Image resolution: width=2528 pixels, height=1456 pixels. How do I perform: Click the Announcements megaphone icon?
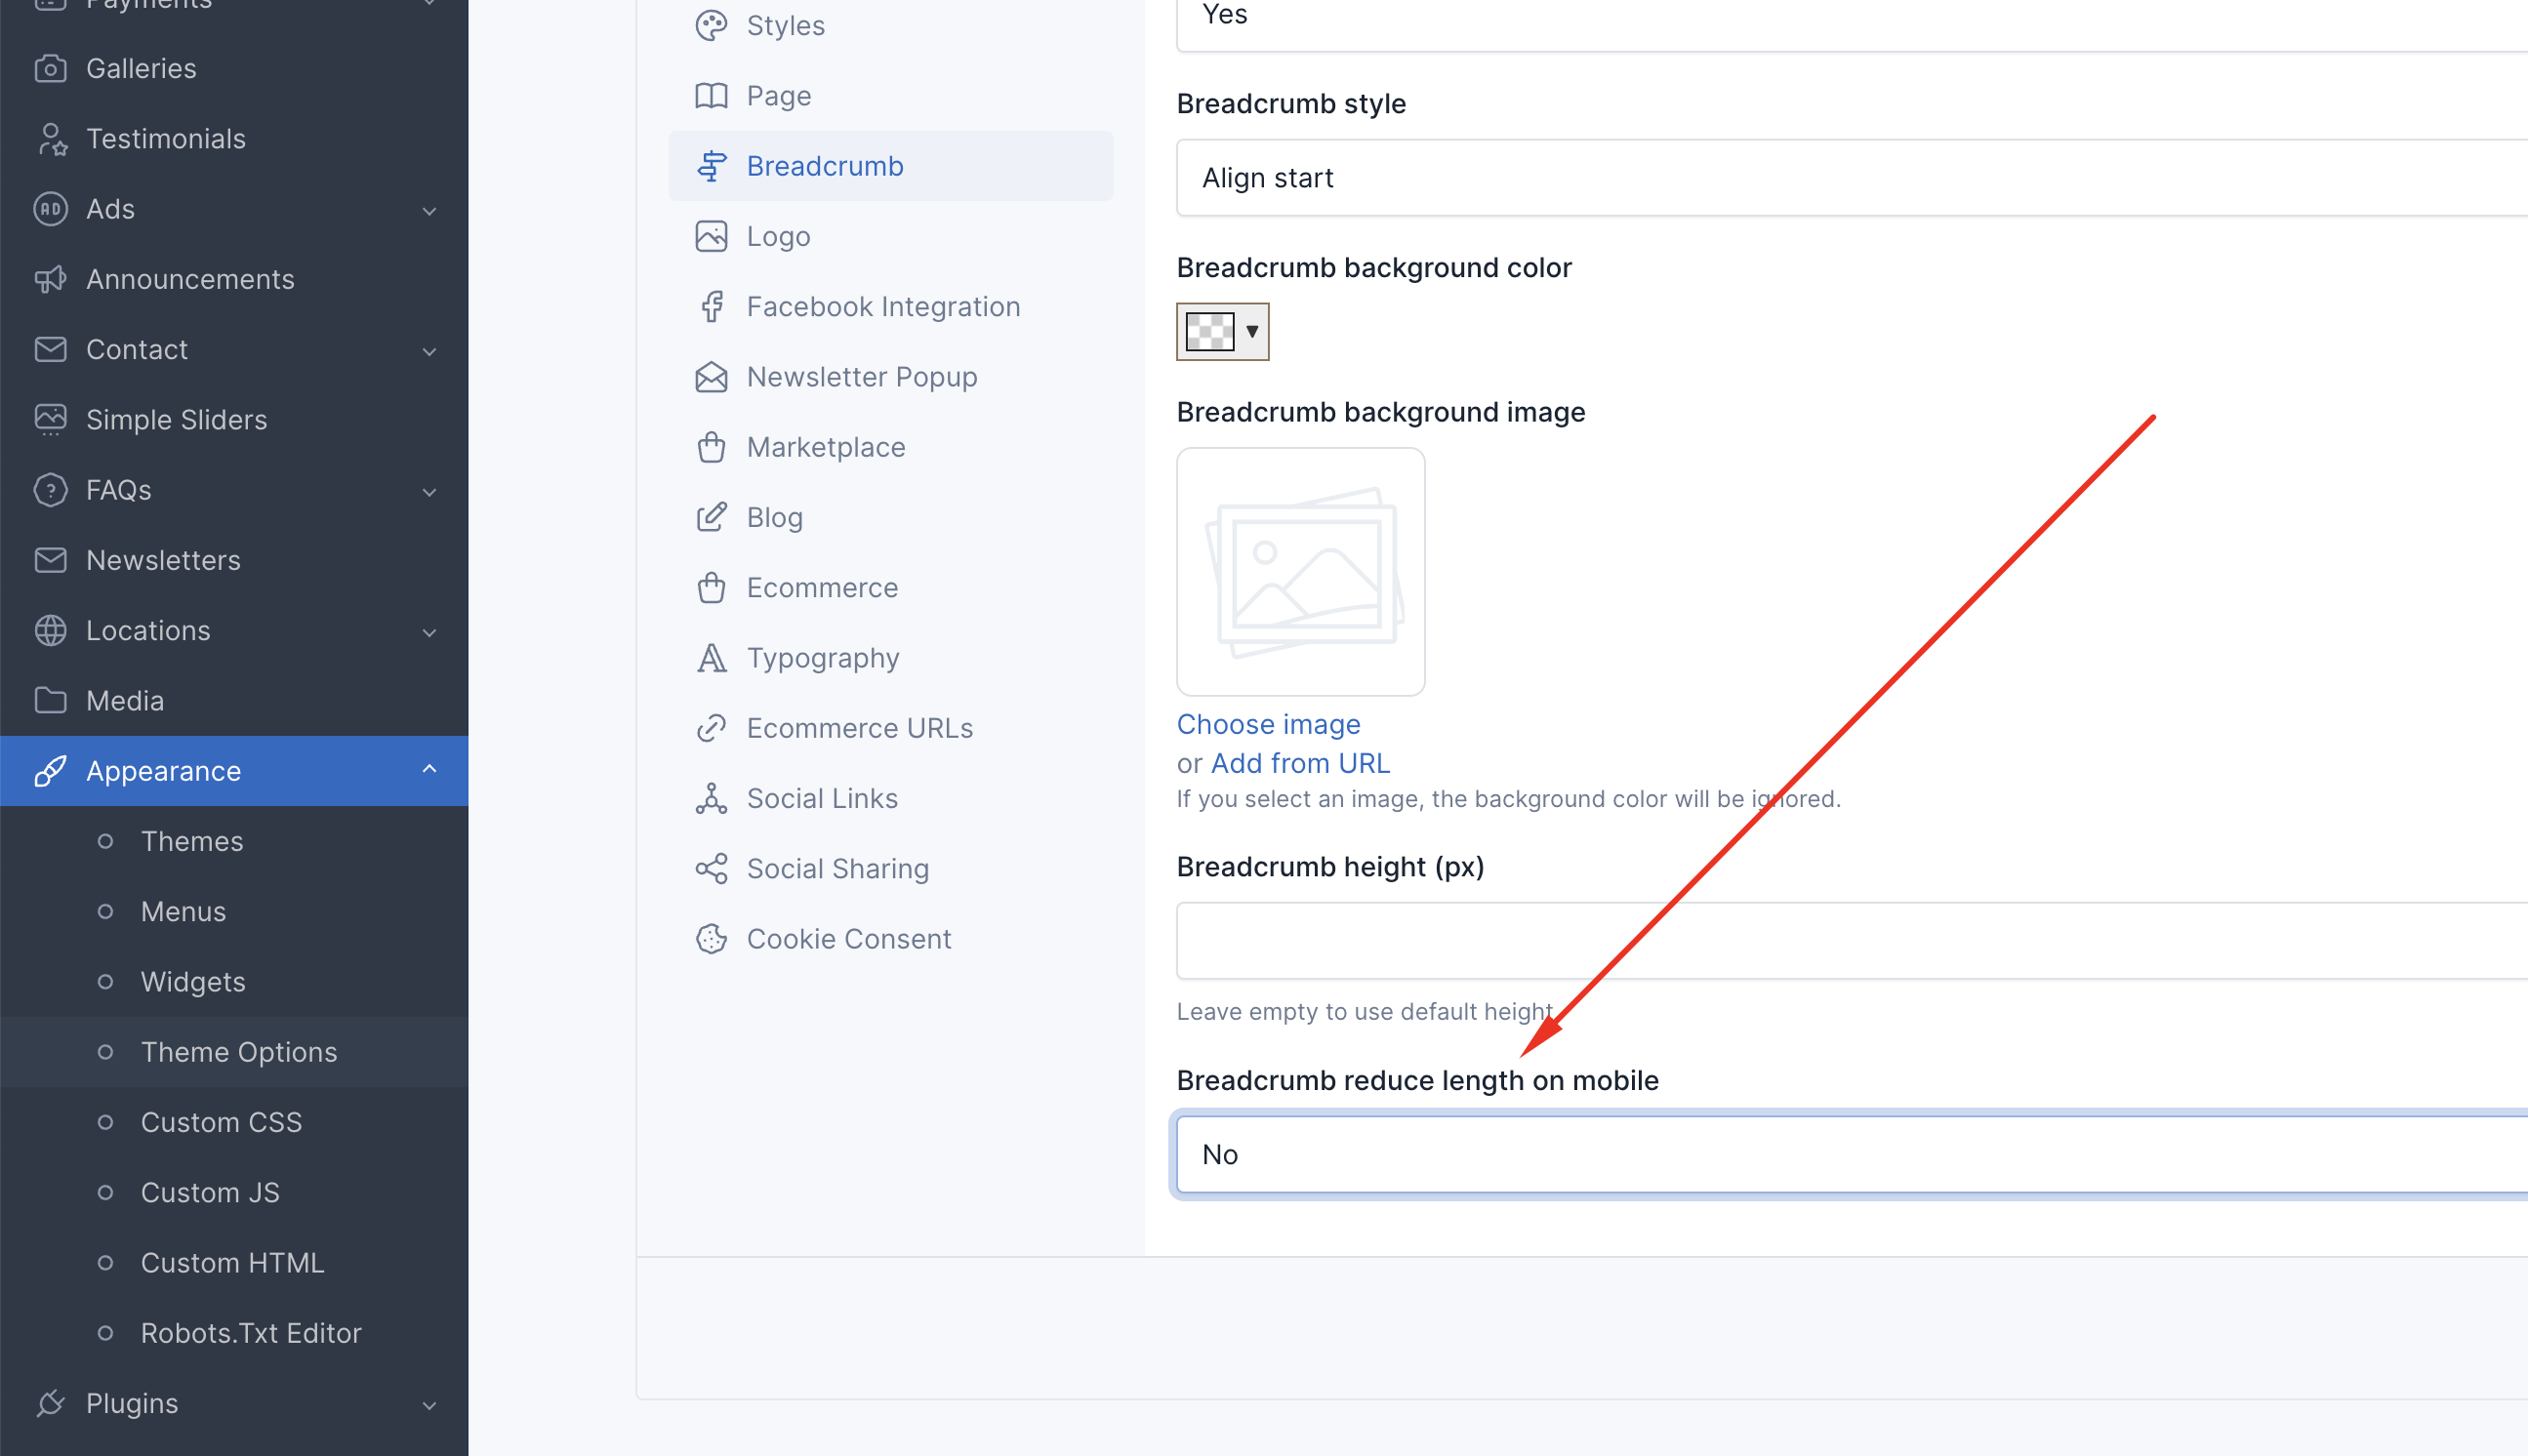pos(50,279)
